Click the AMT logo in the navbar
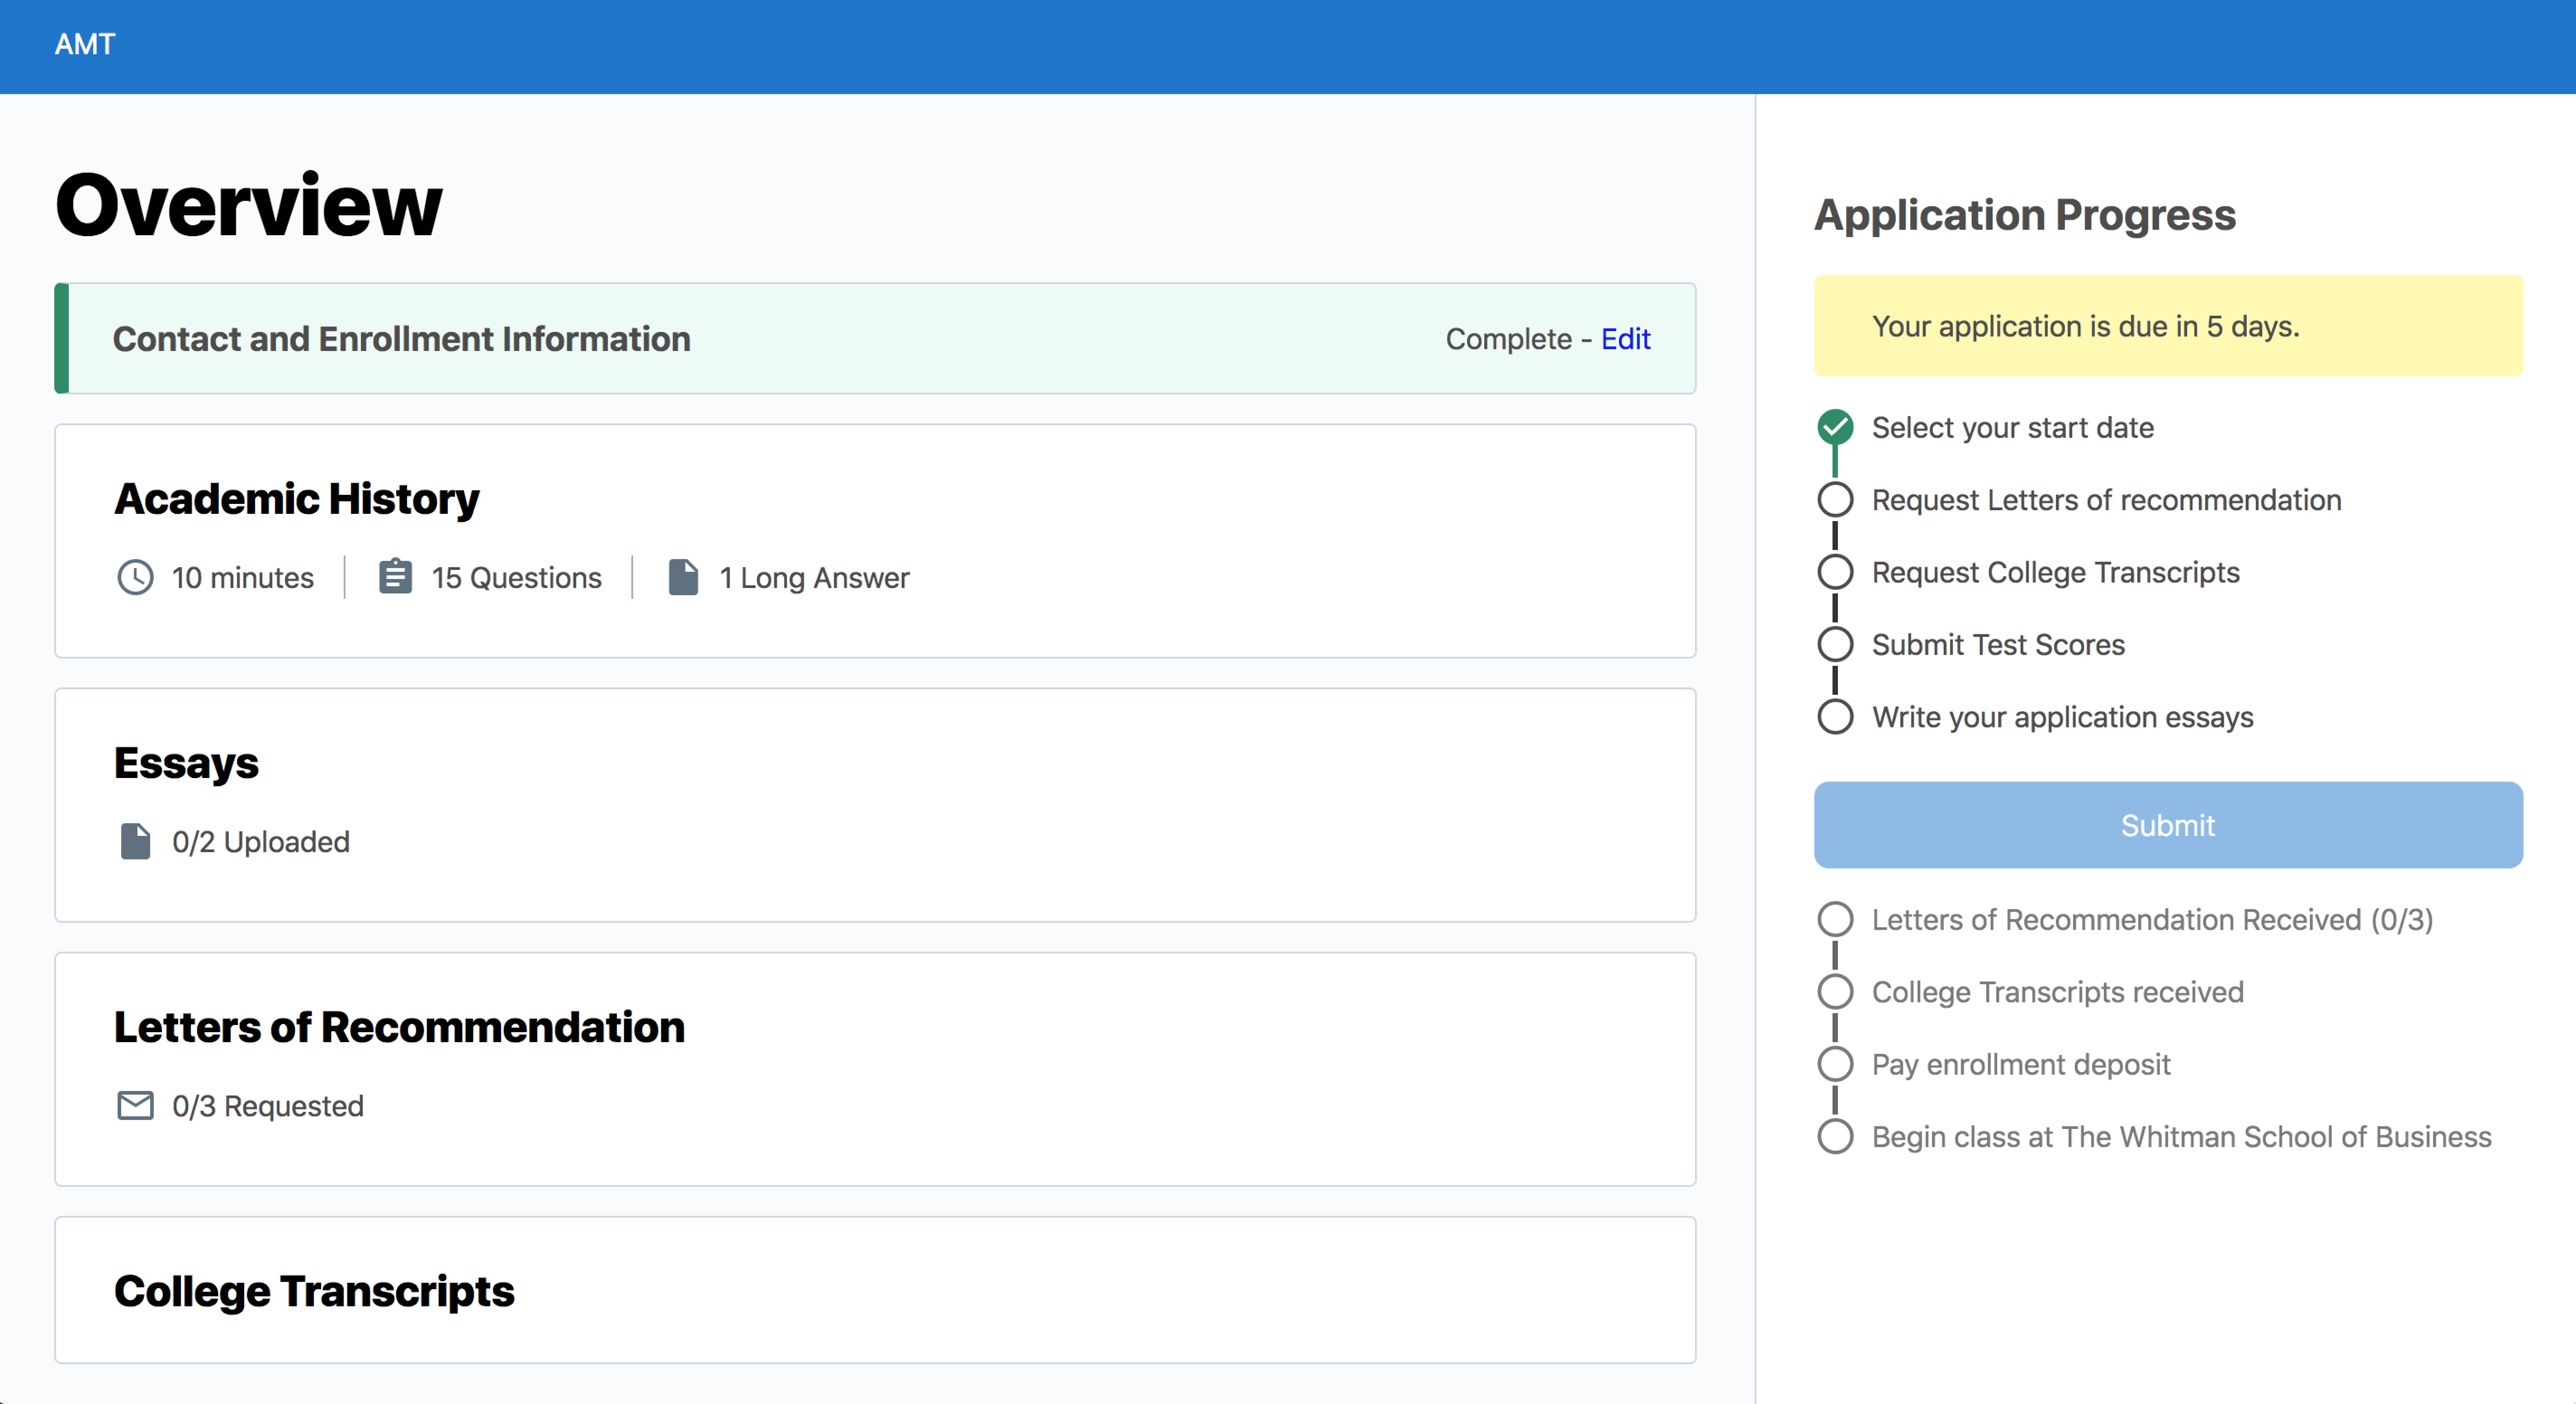The image size is (2576, 1404). click(85, 44)
